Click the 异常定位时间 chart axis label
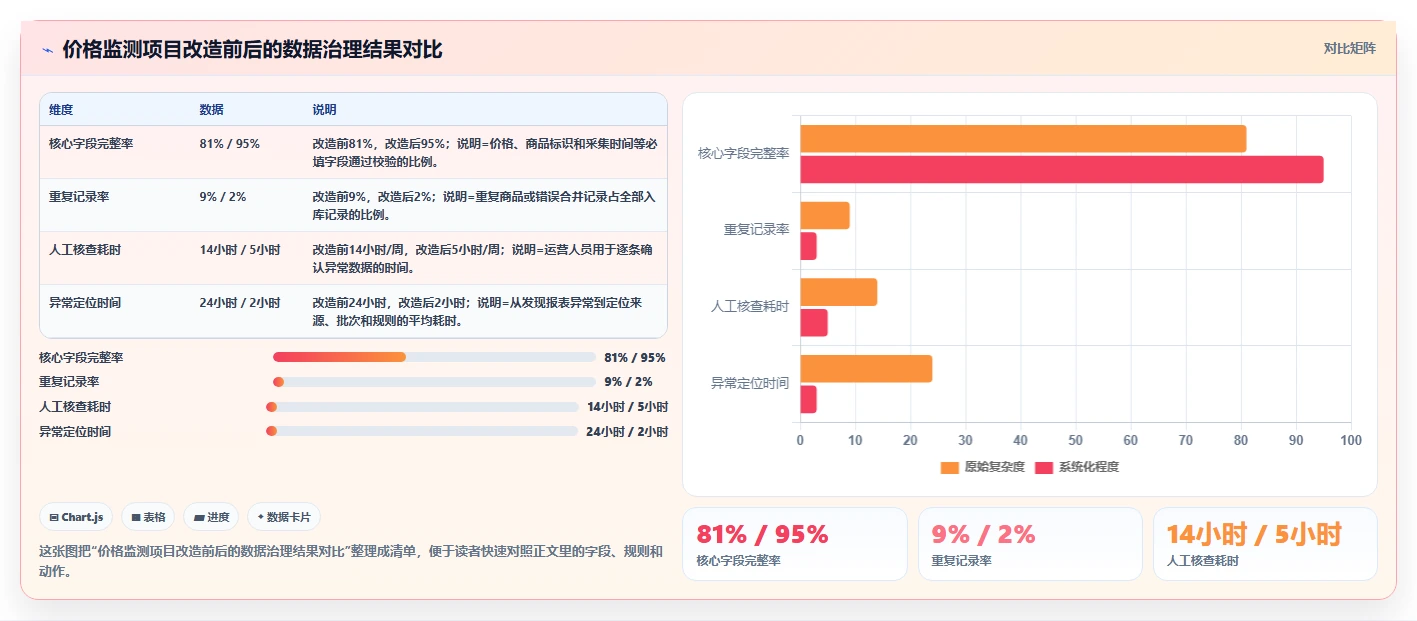The height and width of the screenshot is (621, 1417). tap(750, 384)
